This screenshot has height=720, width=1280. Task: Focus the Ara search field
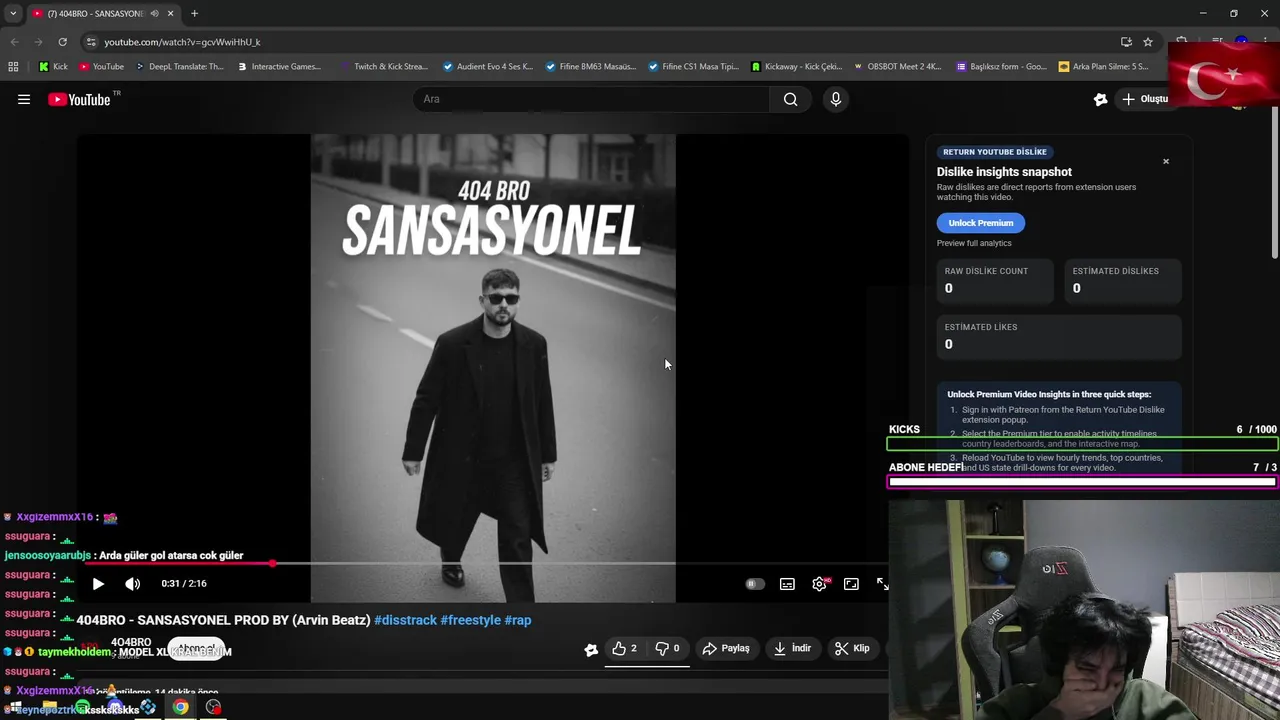click(592, 99)
